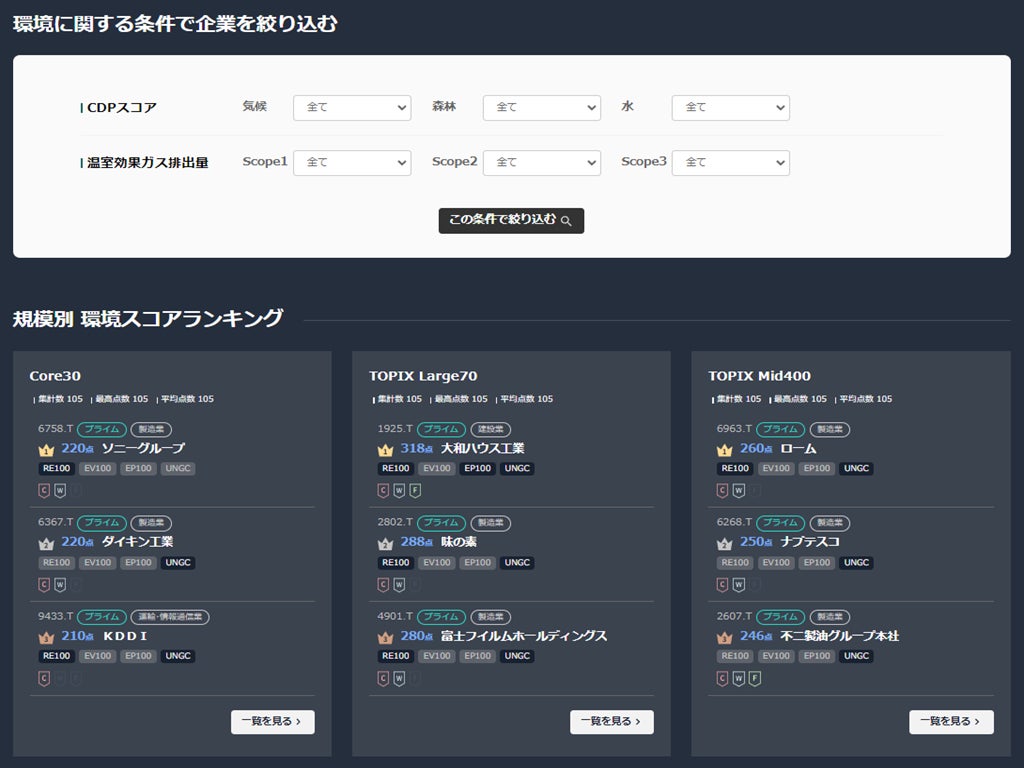Viewport: 1024px width, 768px height.
Task: Click the magnifier icon in the filter button
Action: [x=566, y=221]
